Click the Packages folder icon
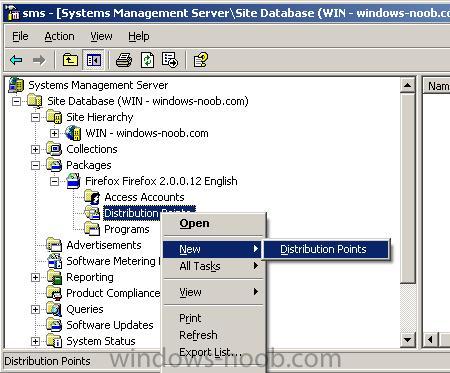Screen dimensions: 450x373 [x=54, y=165]
